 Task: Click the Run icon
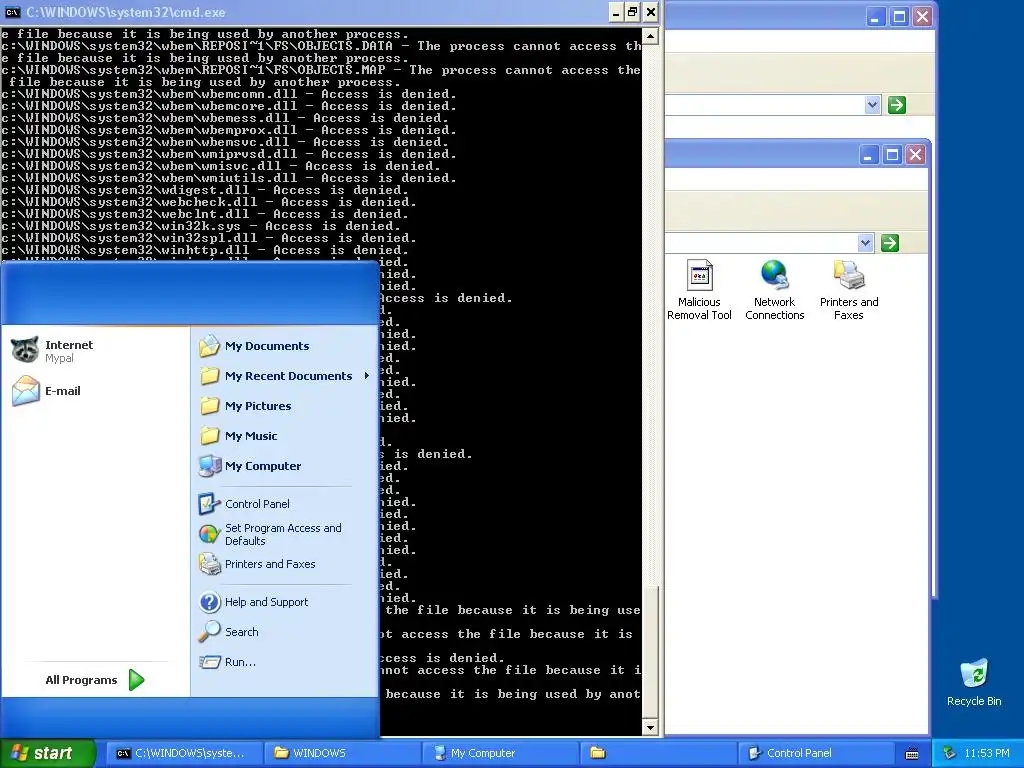pyautogui.click(x=210, y=662)
